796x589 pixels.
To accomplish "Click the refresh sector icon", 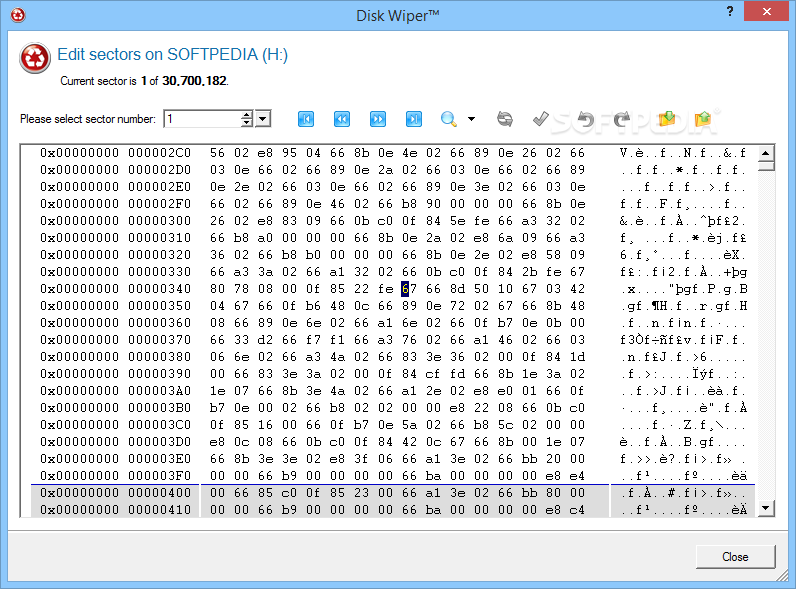I will click(x=505, y=119).
